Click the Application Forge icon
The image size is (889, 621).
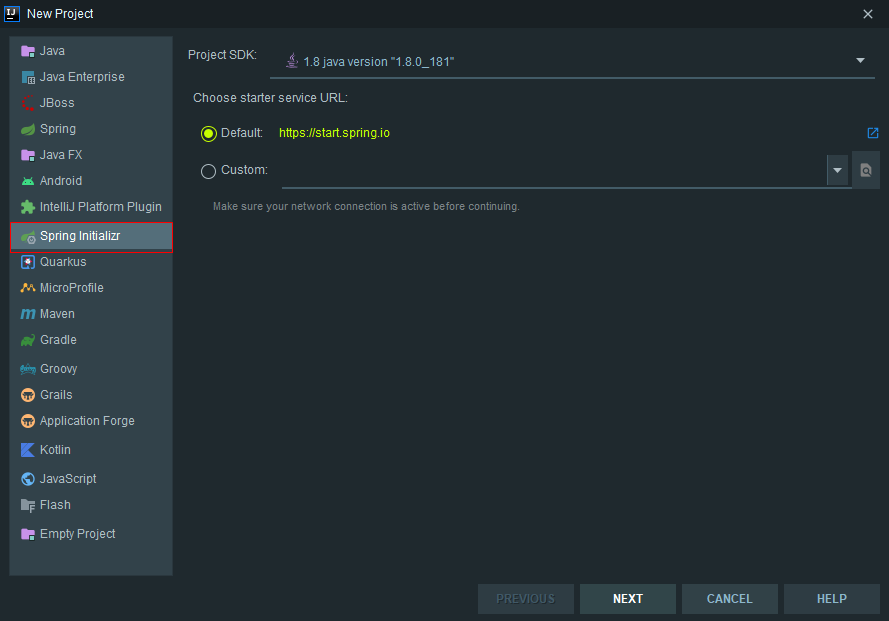[x=28, y=421]
